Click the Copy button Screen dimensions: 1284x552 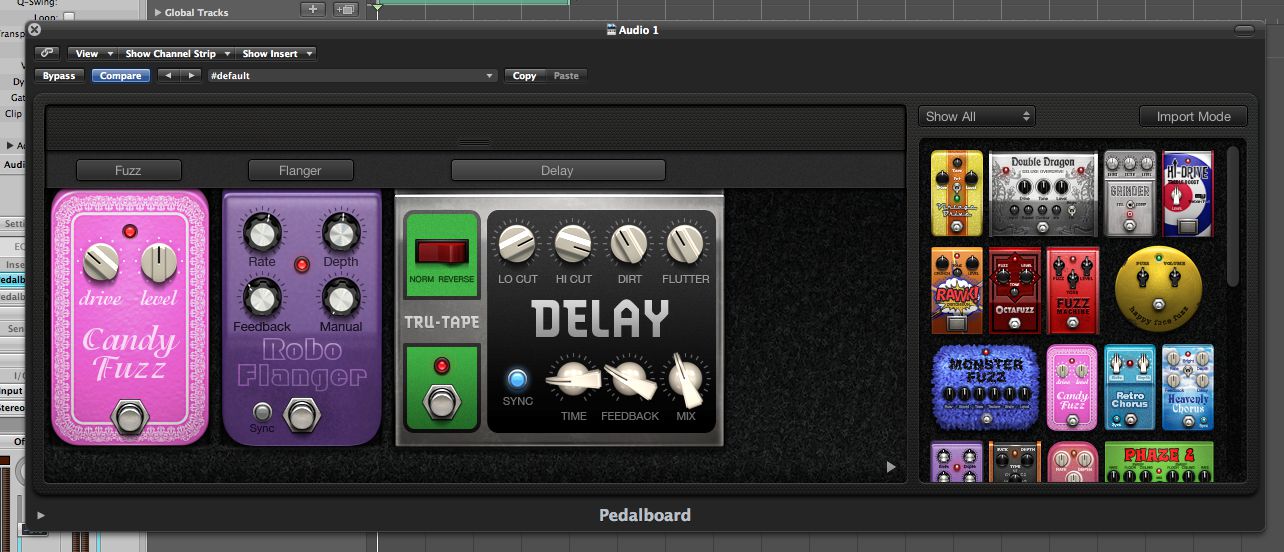(x=524, y=75)
